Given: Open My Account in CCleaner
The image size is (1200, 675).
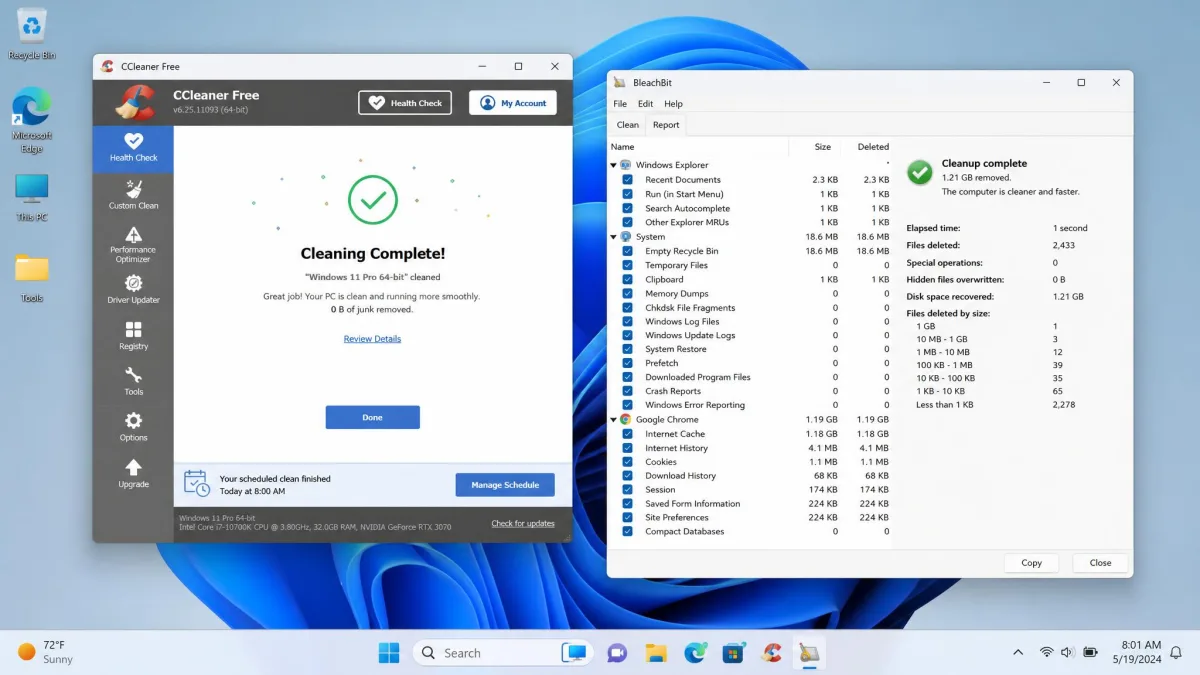Looking at the screenshot, I should click(513, 103).
